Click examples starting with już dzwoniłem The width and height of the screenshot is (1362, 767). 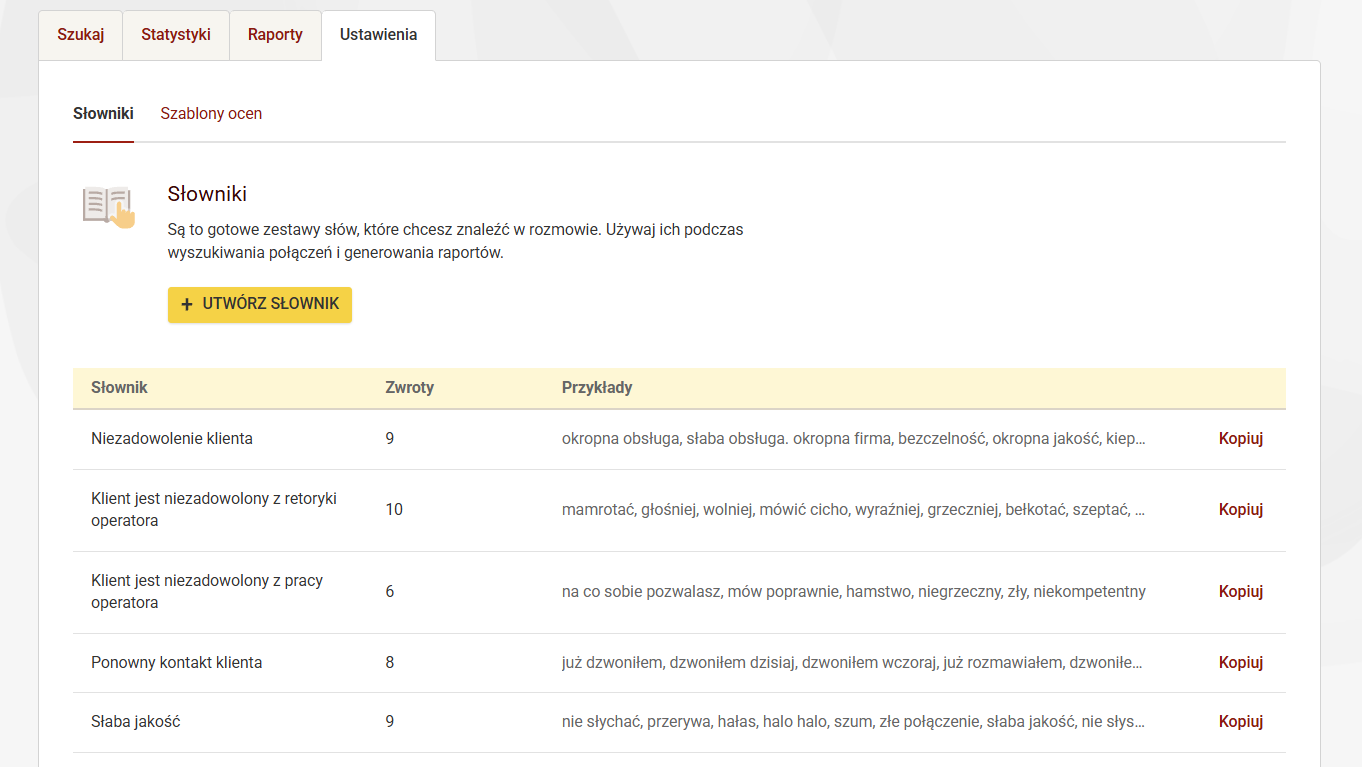pos(852,663)
